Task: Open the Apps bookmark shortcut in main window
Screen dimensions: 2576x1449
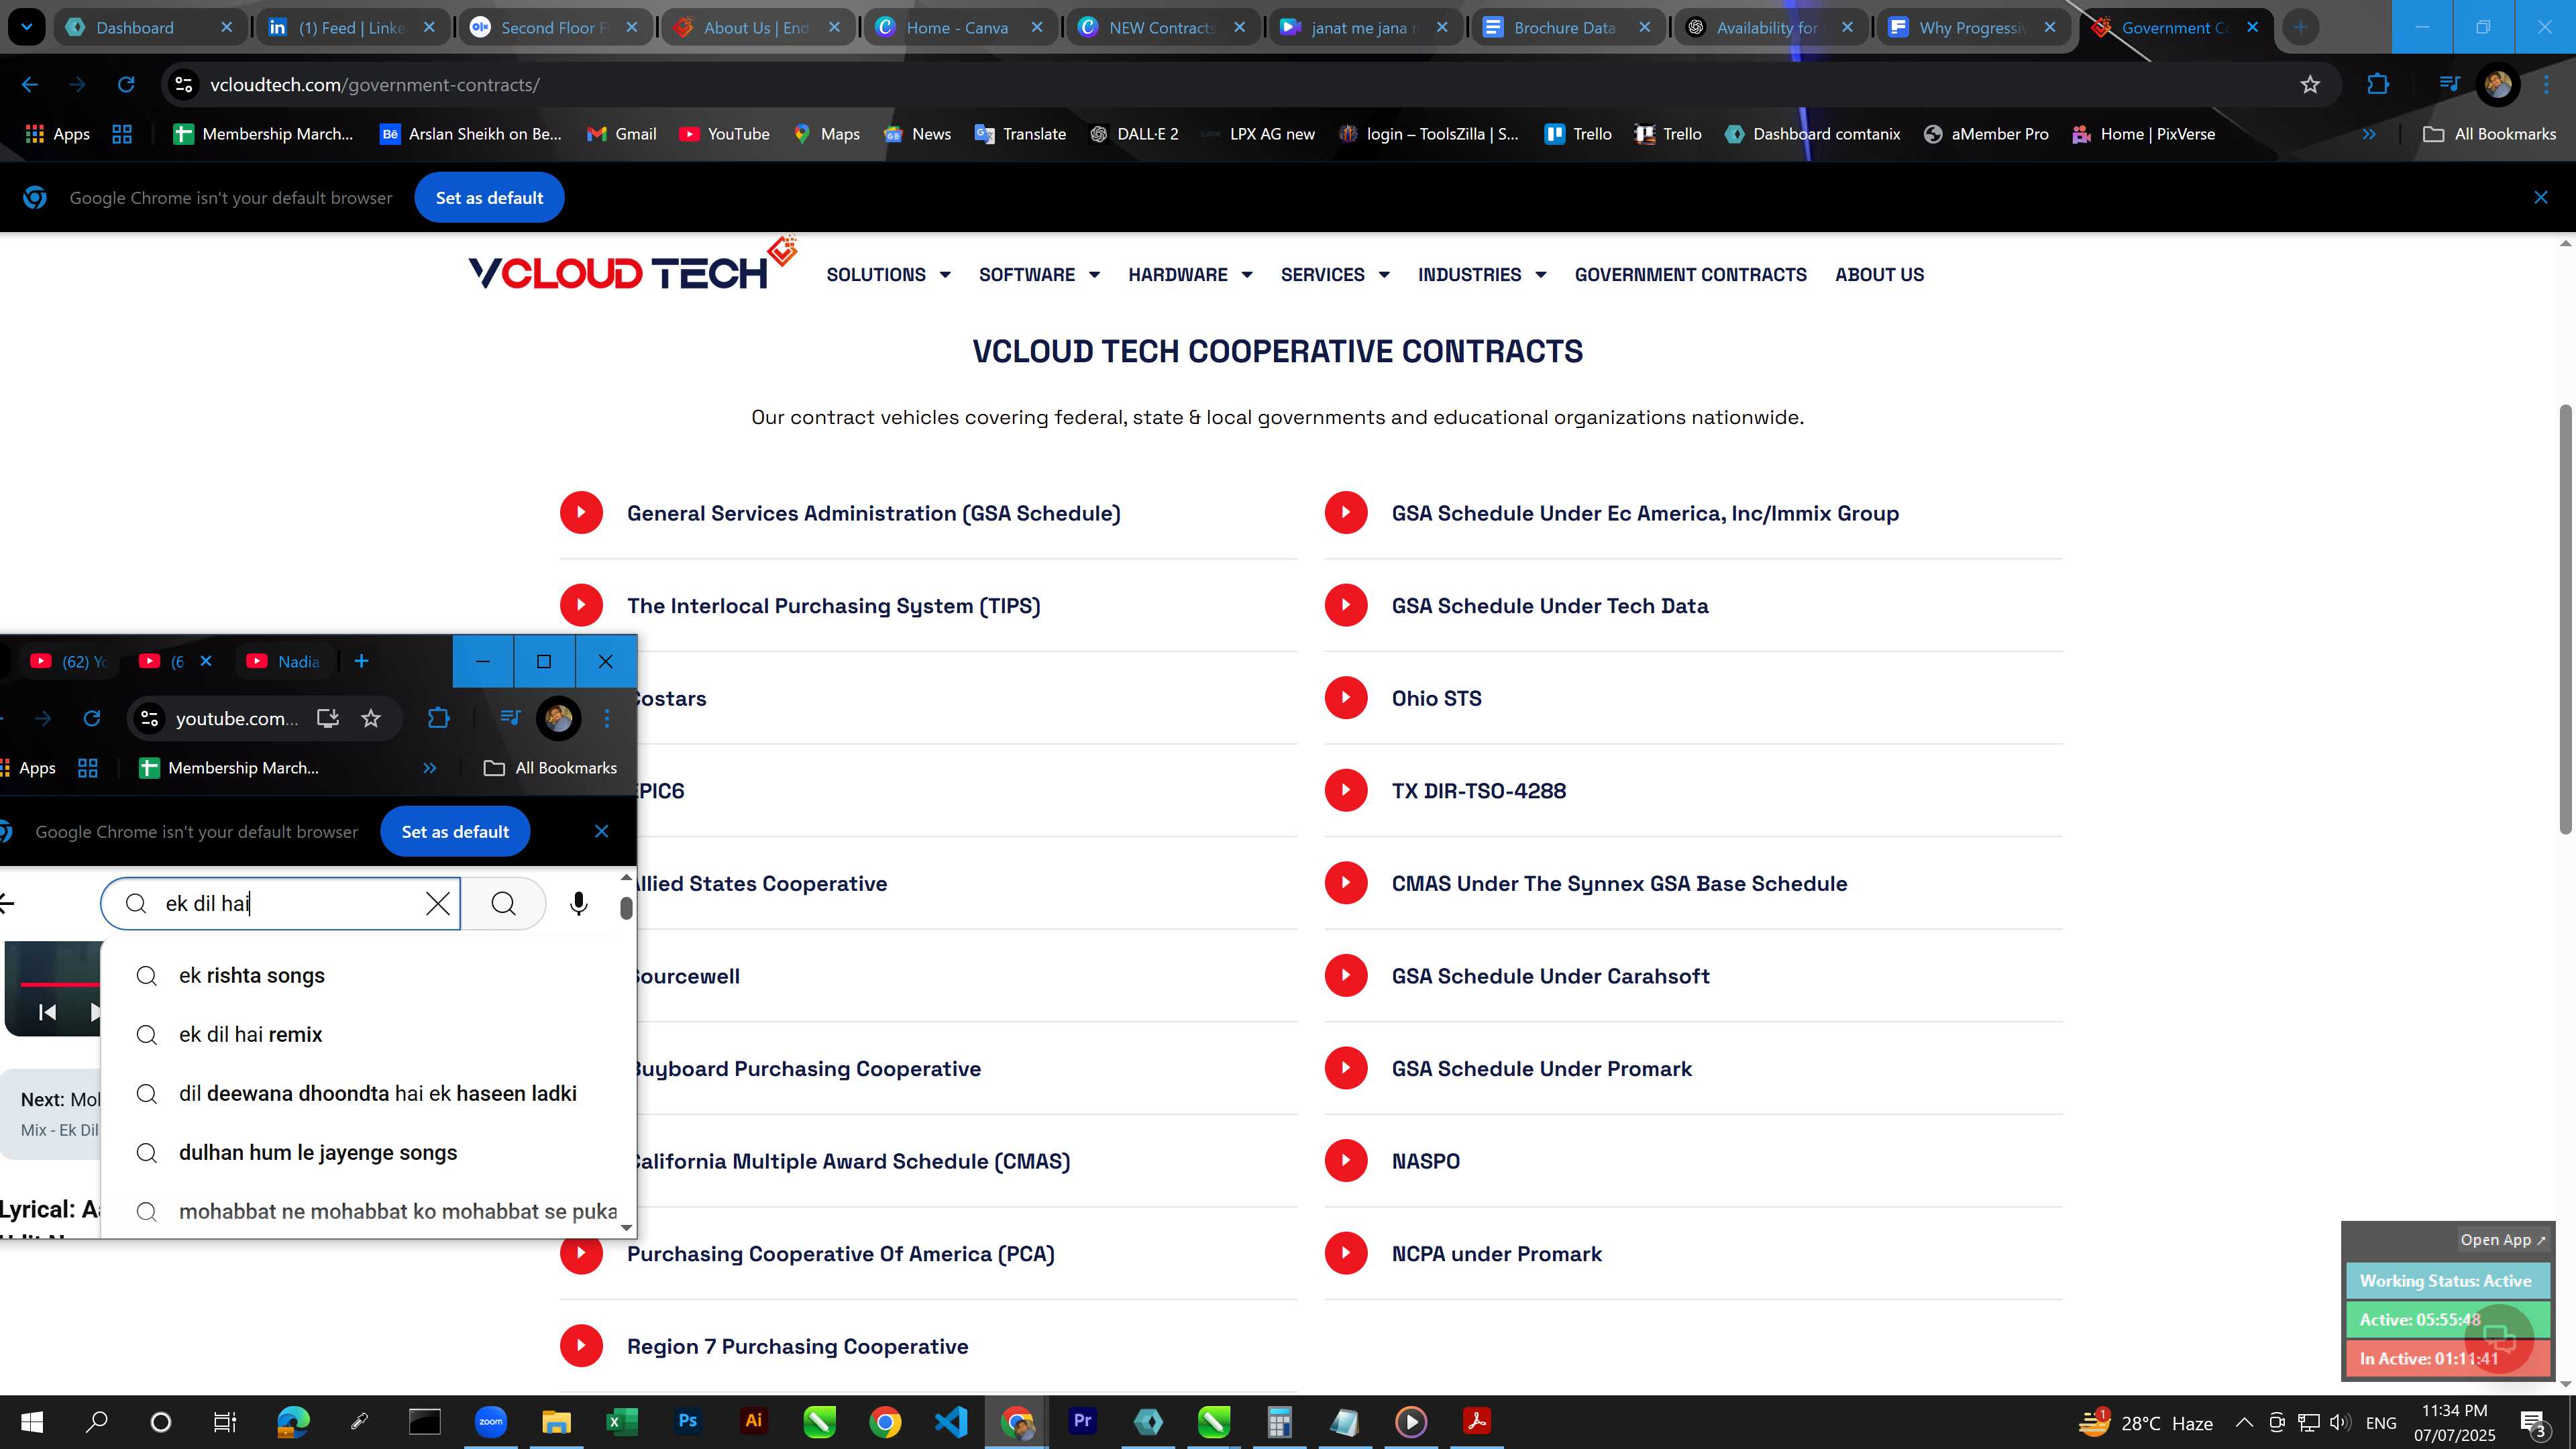Action: point(57,134)
